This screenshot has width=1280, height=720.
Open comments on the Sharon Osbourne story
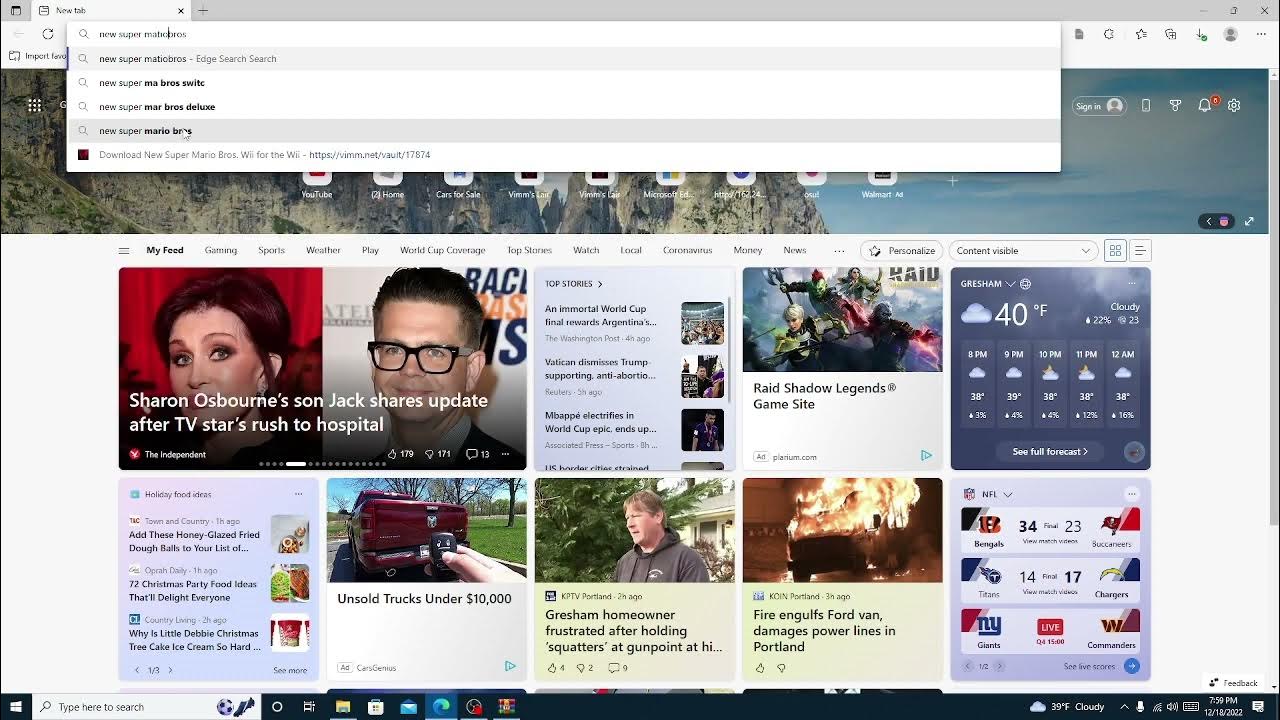(x=478, y=454)
